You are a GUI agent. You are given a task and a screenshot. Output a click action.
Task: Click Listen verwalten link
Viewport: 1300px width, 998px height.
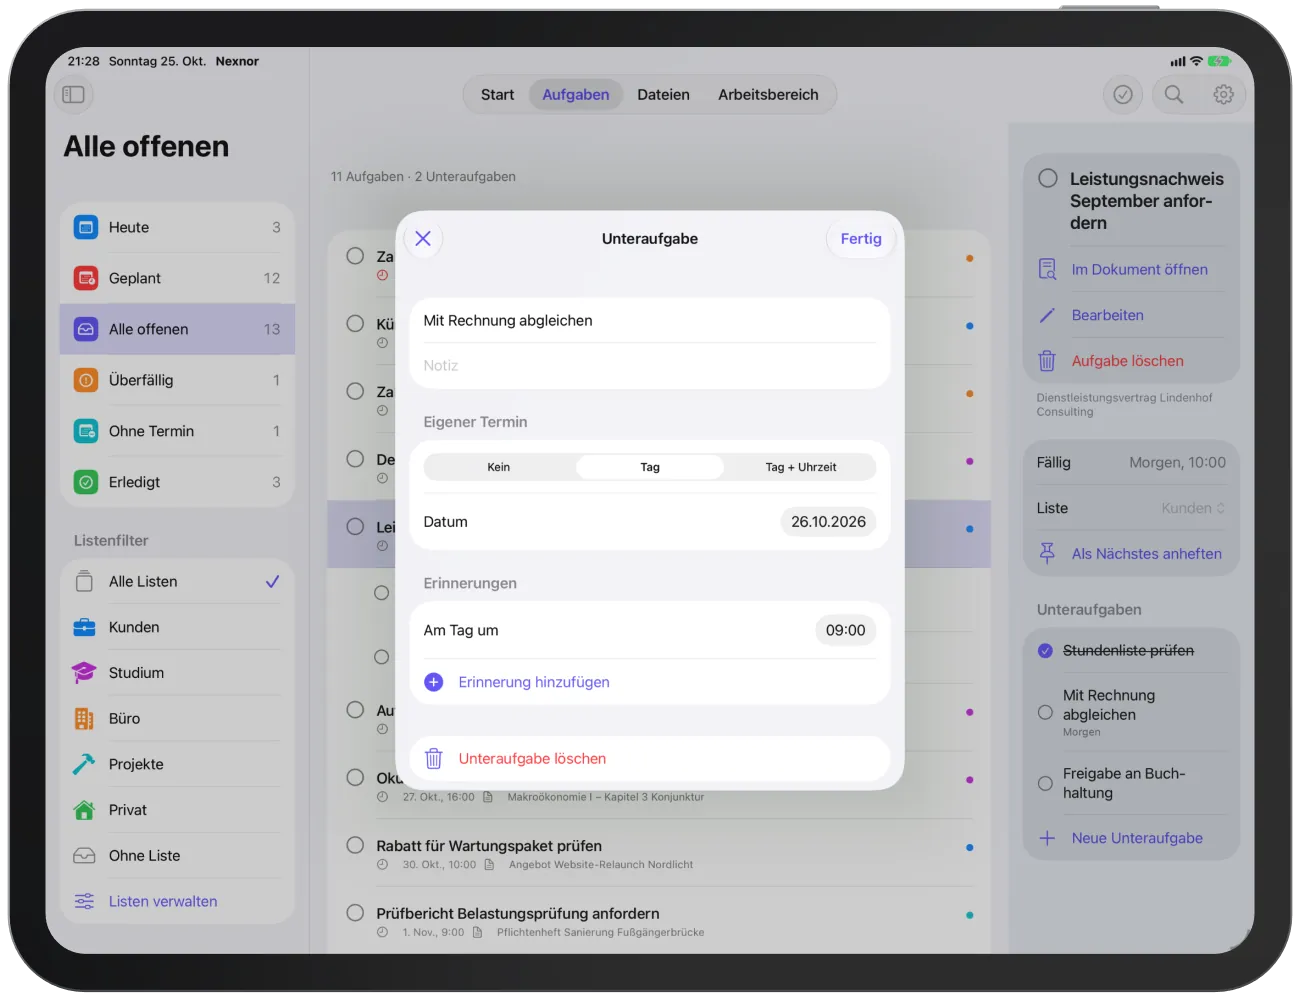click(x=163, y=901)
